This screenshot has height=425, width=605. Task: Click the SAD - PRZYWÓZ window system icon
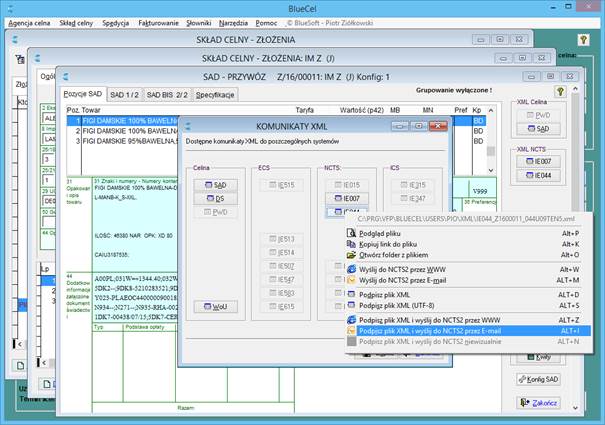[66, 77]
